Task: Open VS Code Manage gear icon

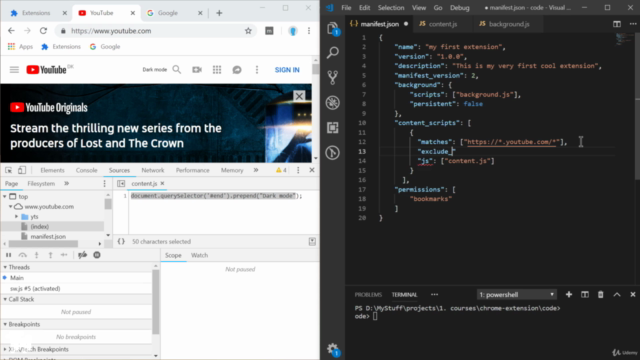Action: click(333, 349)
